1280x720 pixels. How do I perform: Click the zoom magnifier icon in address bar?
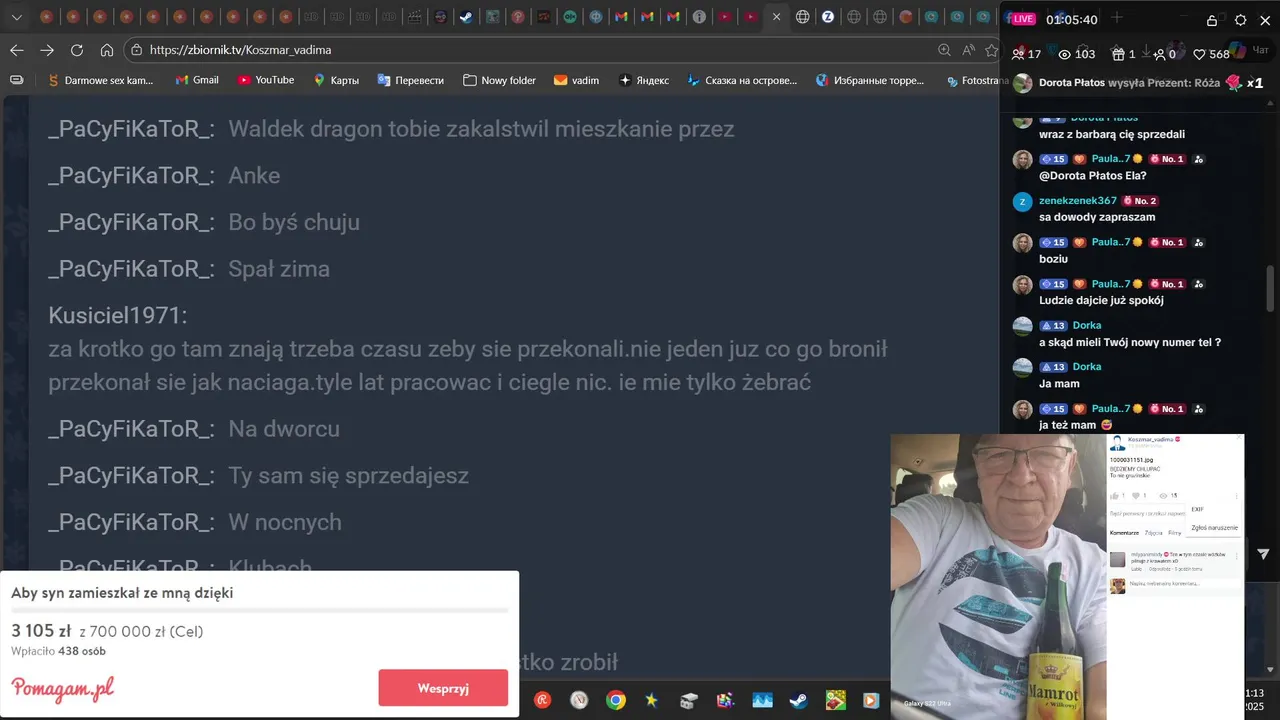(944, 50)
